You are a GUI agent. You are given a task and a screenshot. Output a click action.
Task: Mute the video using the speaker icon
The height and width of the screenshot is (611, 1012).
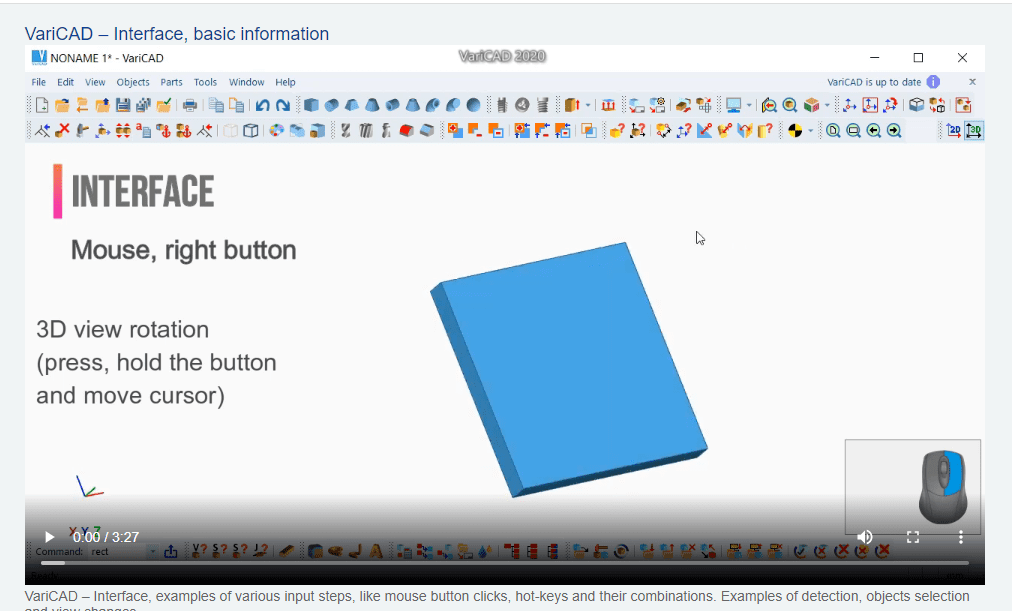pos(865,537)
